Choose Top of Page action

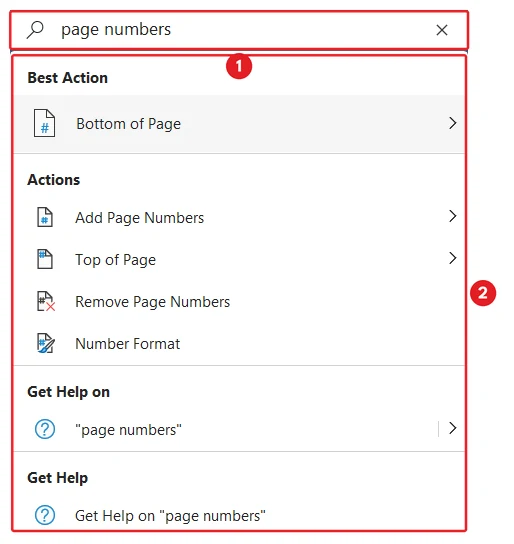click(239, 260)
